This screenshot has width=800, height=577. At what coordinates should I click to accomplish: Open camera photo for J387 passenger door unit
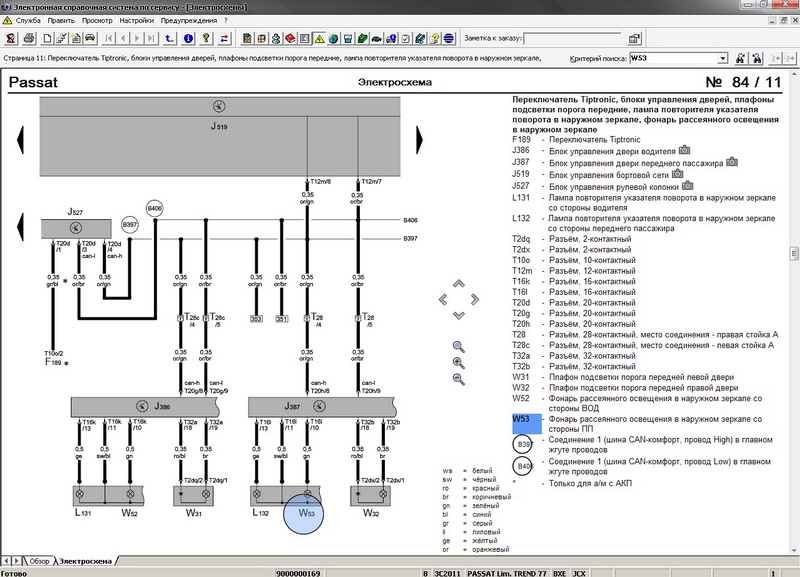pos(732,162)
